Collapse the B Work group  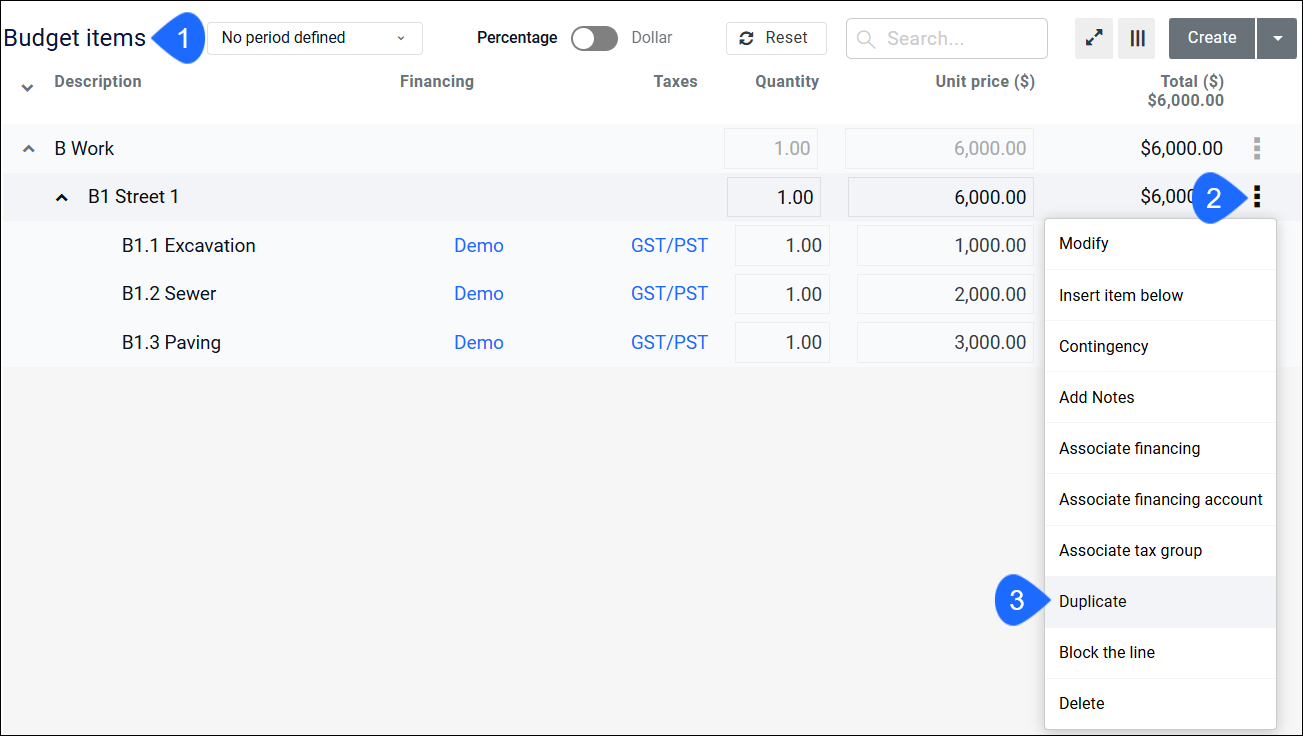pyautogui.click(x=28, y=149)
